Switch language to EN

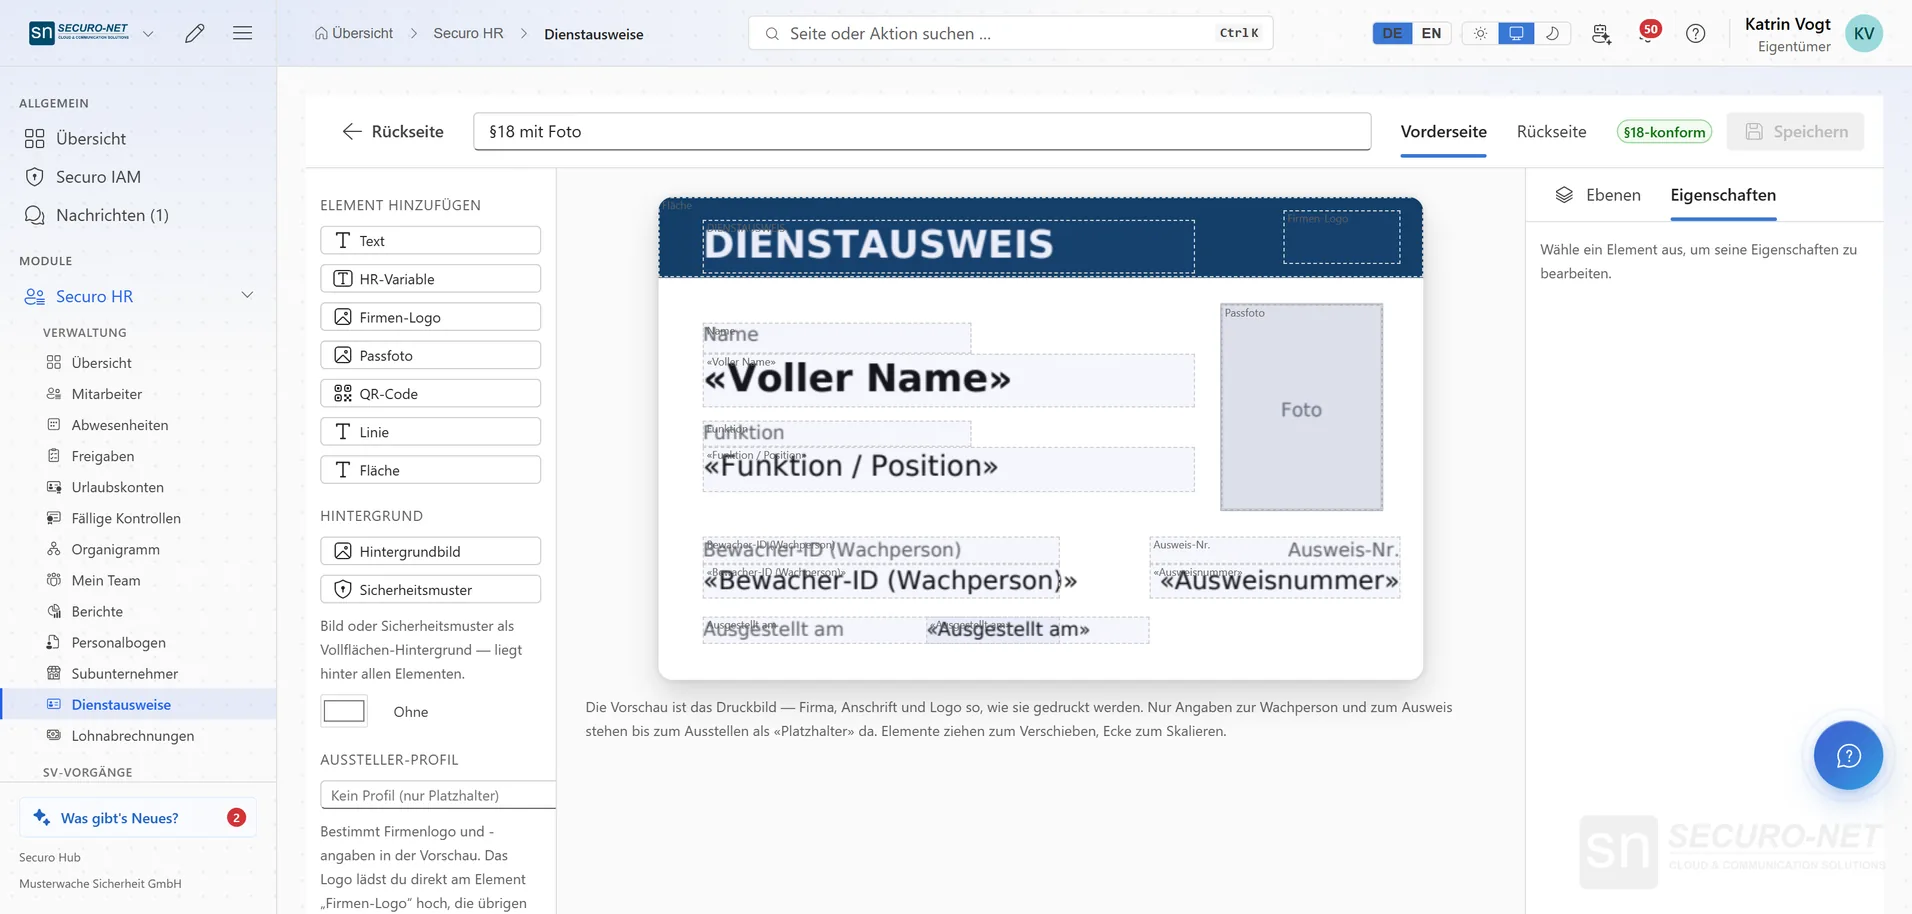pyautogui.click(x=1431, y=33)
